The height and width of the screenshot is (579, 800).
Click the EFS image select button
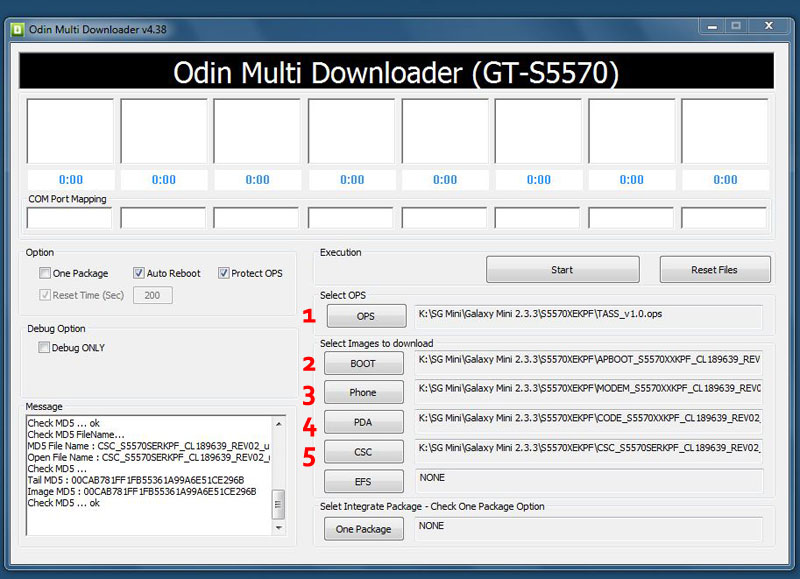click(363, 481)
